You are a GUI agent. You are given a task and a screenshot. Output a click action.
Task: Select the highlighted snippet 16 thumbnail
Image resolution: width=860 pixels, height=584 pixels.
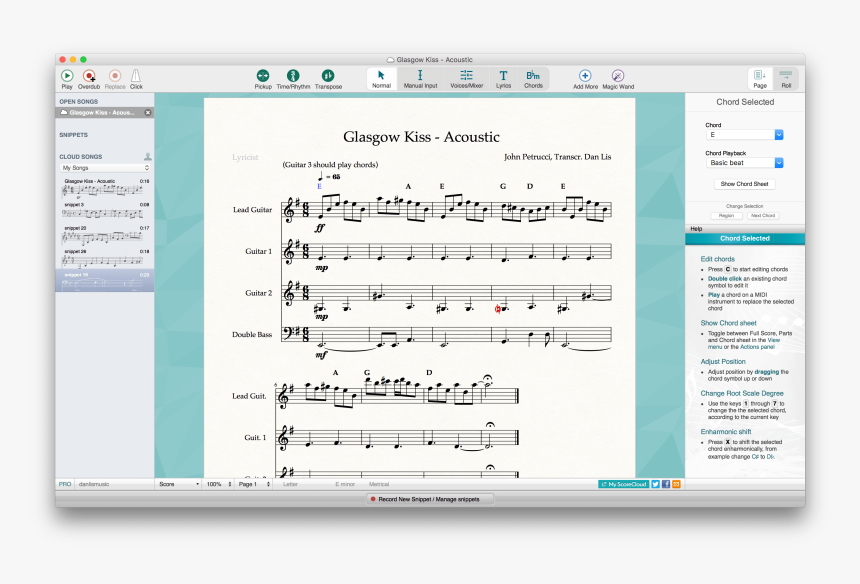pos(104,281)
